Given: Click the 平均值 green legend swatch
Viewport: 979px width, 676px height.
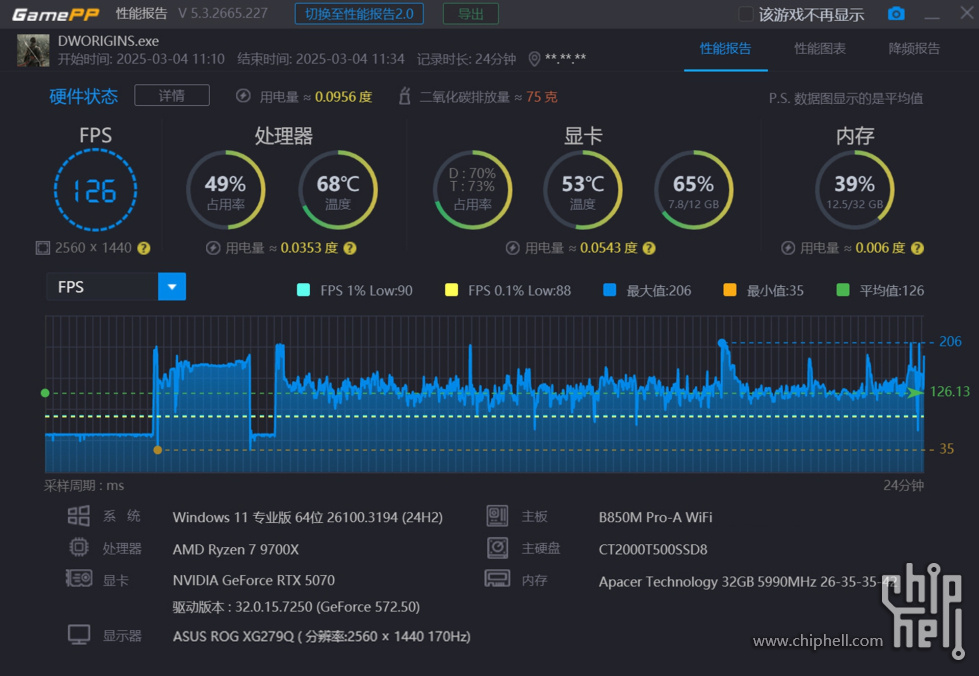Looking at the screenshot, I should point(843,290).
